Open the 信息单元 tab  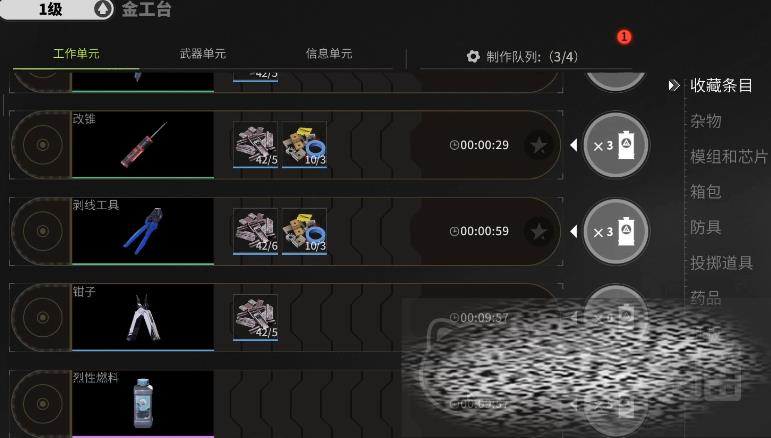coord(329,54)
